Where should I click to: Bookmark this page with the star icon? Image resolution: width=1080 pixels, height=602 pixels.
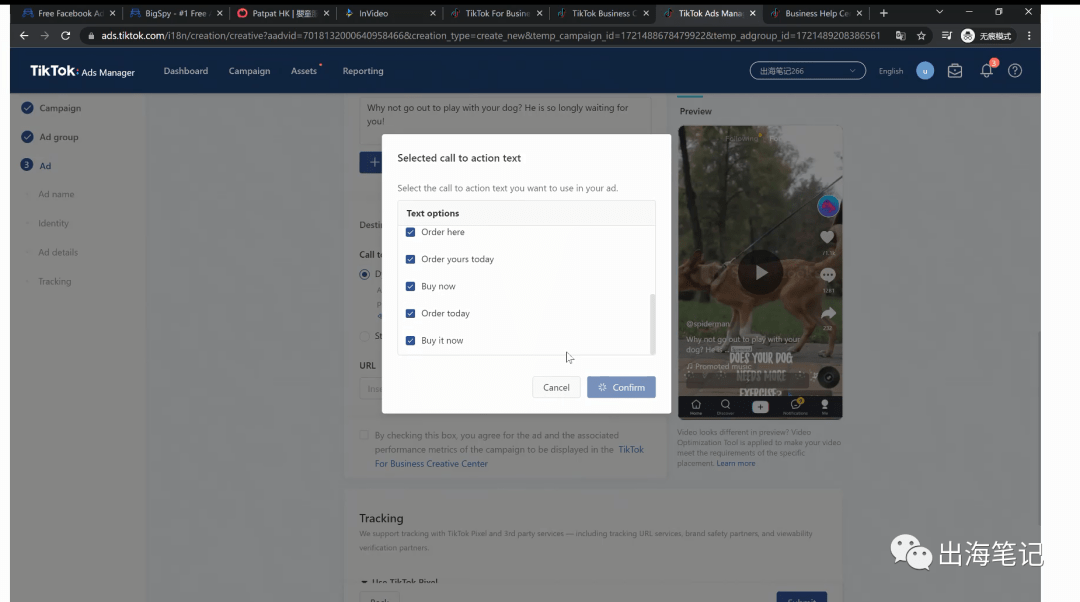point(921,36)
